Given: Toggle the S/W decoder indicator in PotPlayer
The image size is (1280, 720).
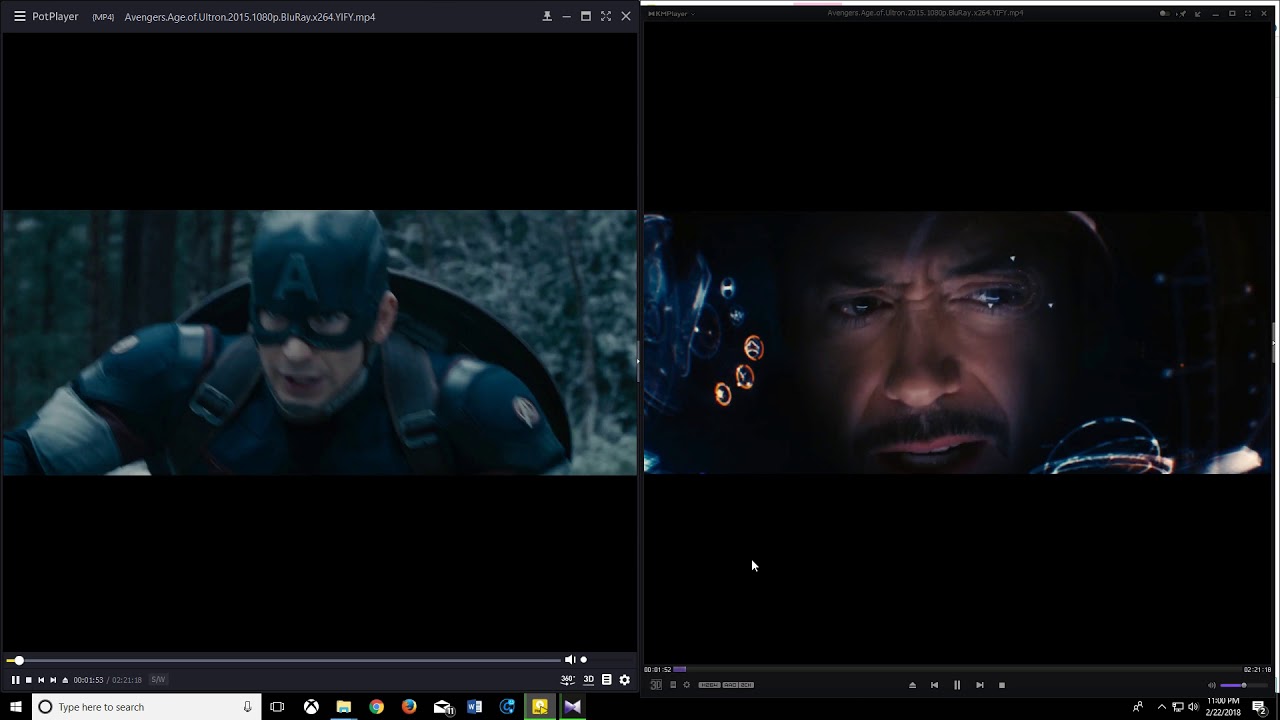Looking at the screenshot, I should [x=158, y=680].
